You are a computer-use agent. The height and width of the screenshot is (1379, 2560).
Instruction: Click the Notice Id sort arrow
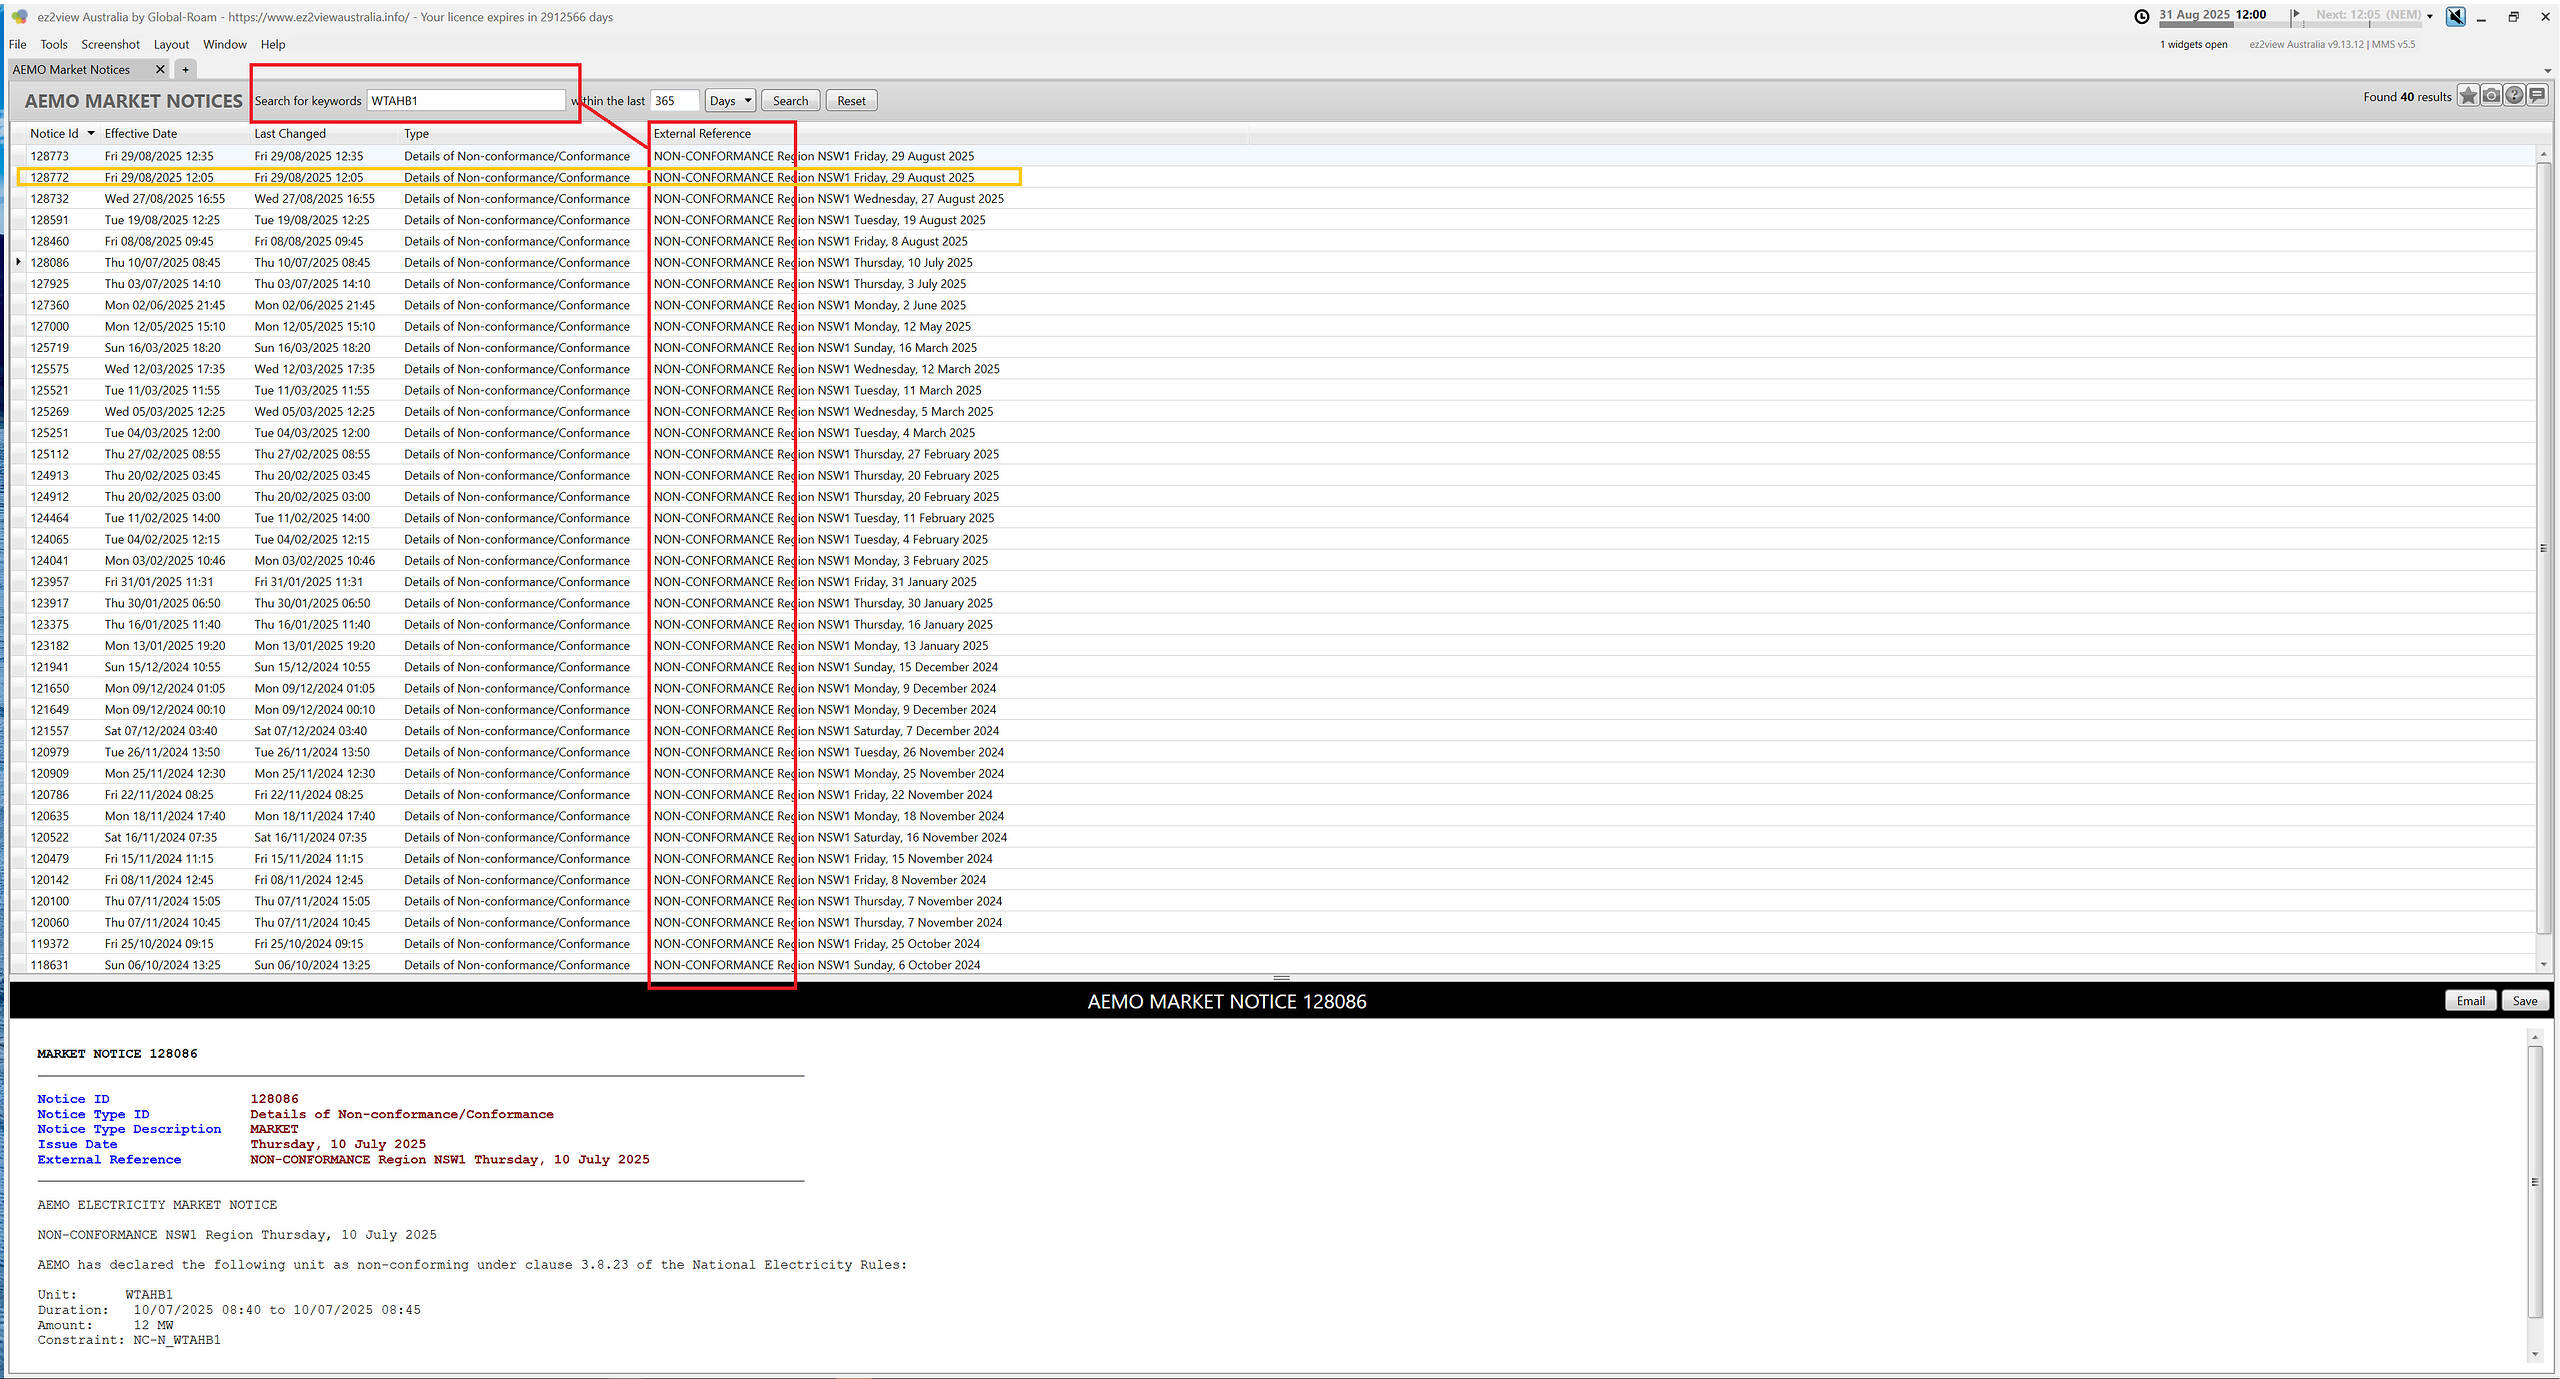pos(91,133)
